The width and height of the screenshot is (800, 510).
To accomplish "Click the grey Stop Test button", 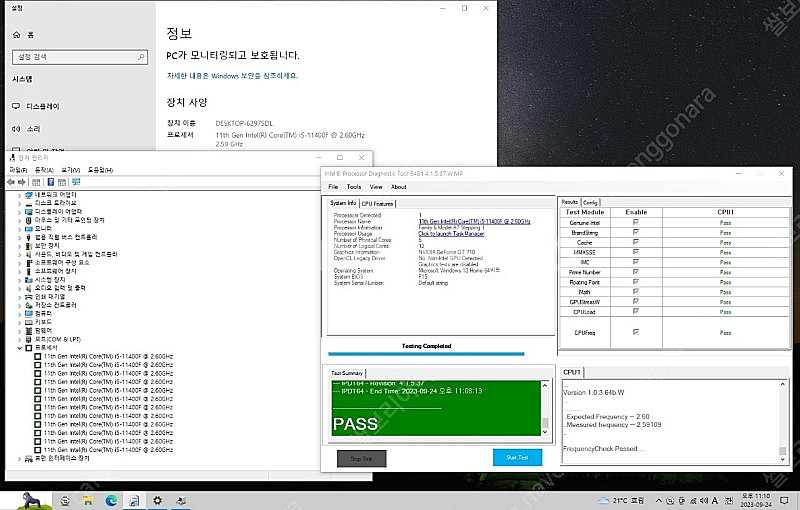I will coord(361,459).
